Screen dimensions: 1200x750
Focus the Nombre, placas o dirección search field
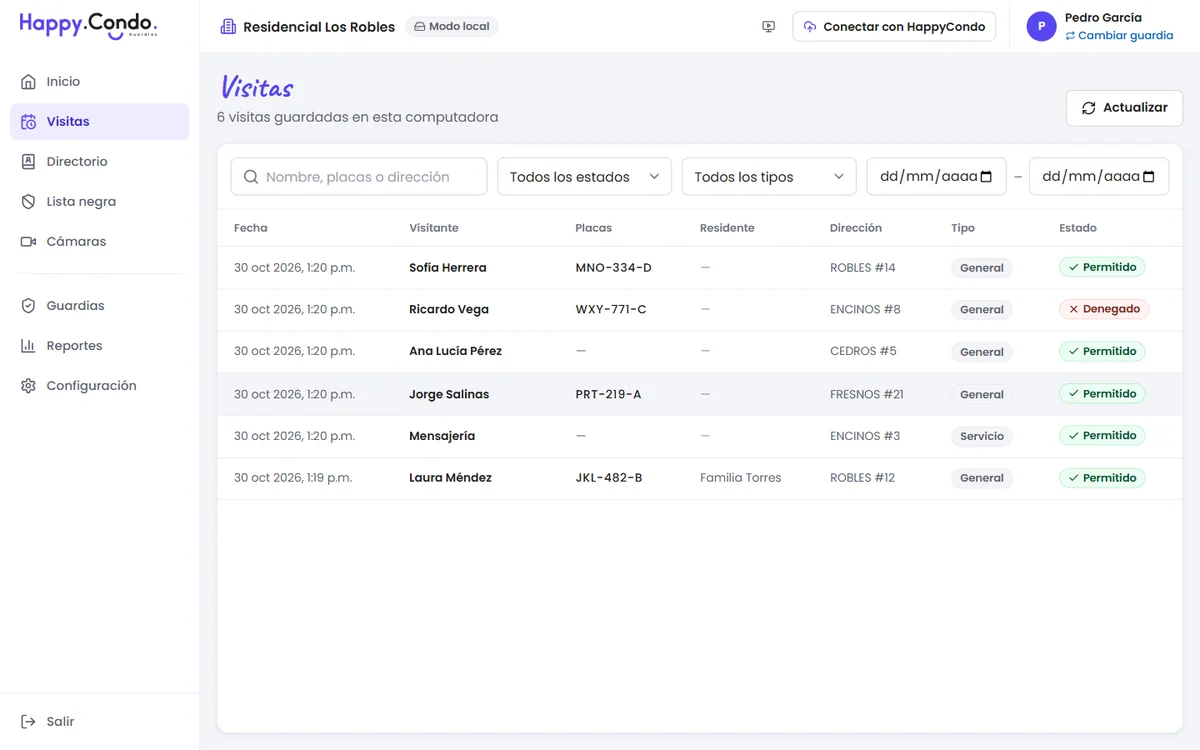pos(359,177)
